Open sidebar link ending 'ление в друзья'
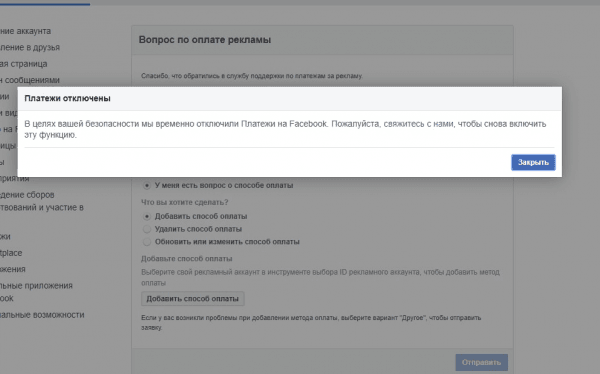600x374 pixels. (30, 47)
